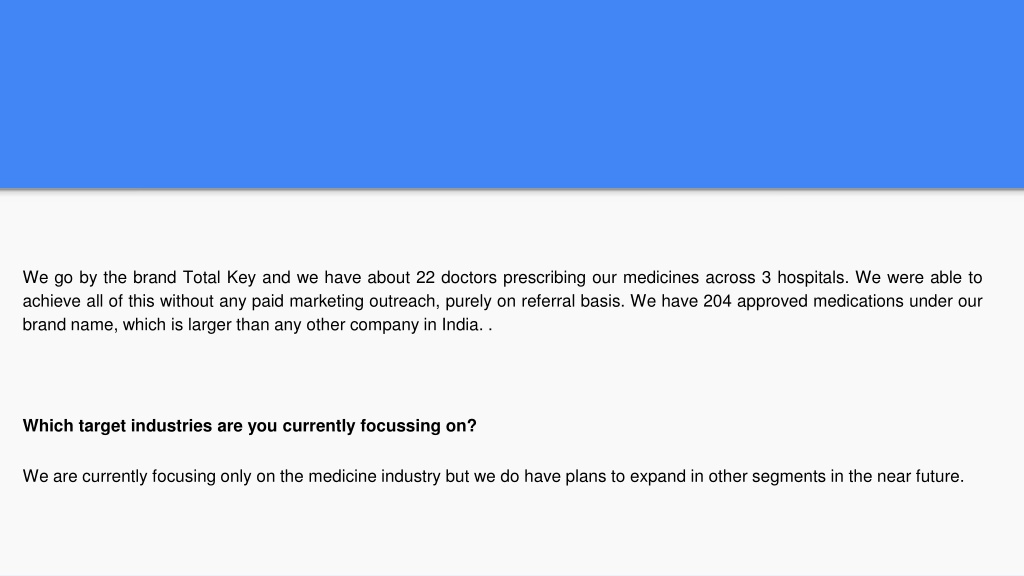Image resolution: width=1024 pixels, height=576 pixels.
Task: Place cursor on '22 doctors' text
Action: (x=456, y=278)
